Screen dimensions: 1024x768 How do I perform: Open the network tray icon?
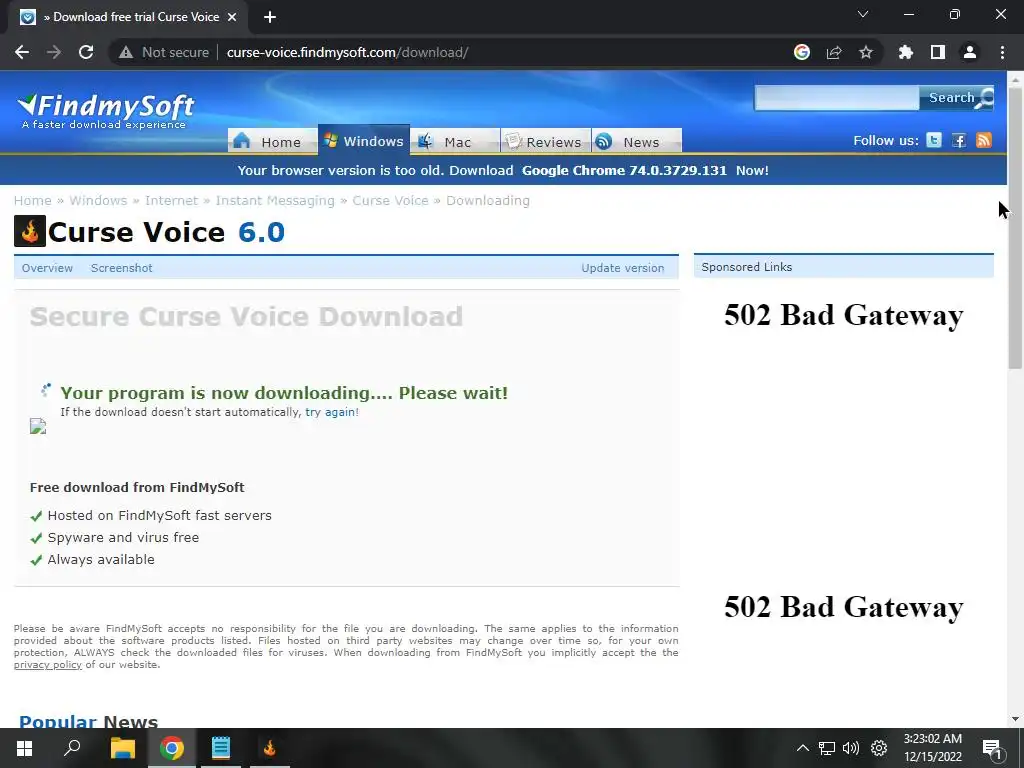pyautogui.click(x=827, y=748)
